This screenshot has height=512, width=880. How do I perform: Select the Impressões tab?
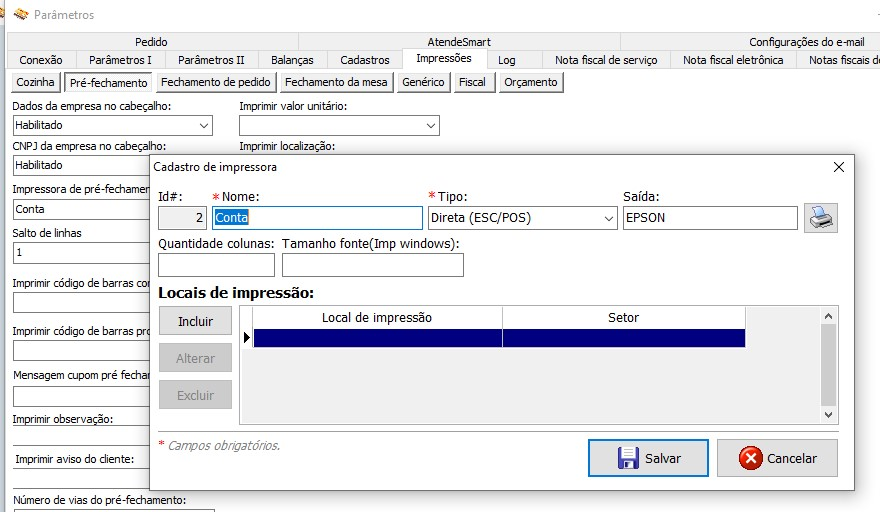coord(444,58)
